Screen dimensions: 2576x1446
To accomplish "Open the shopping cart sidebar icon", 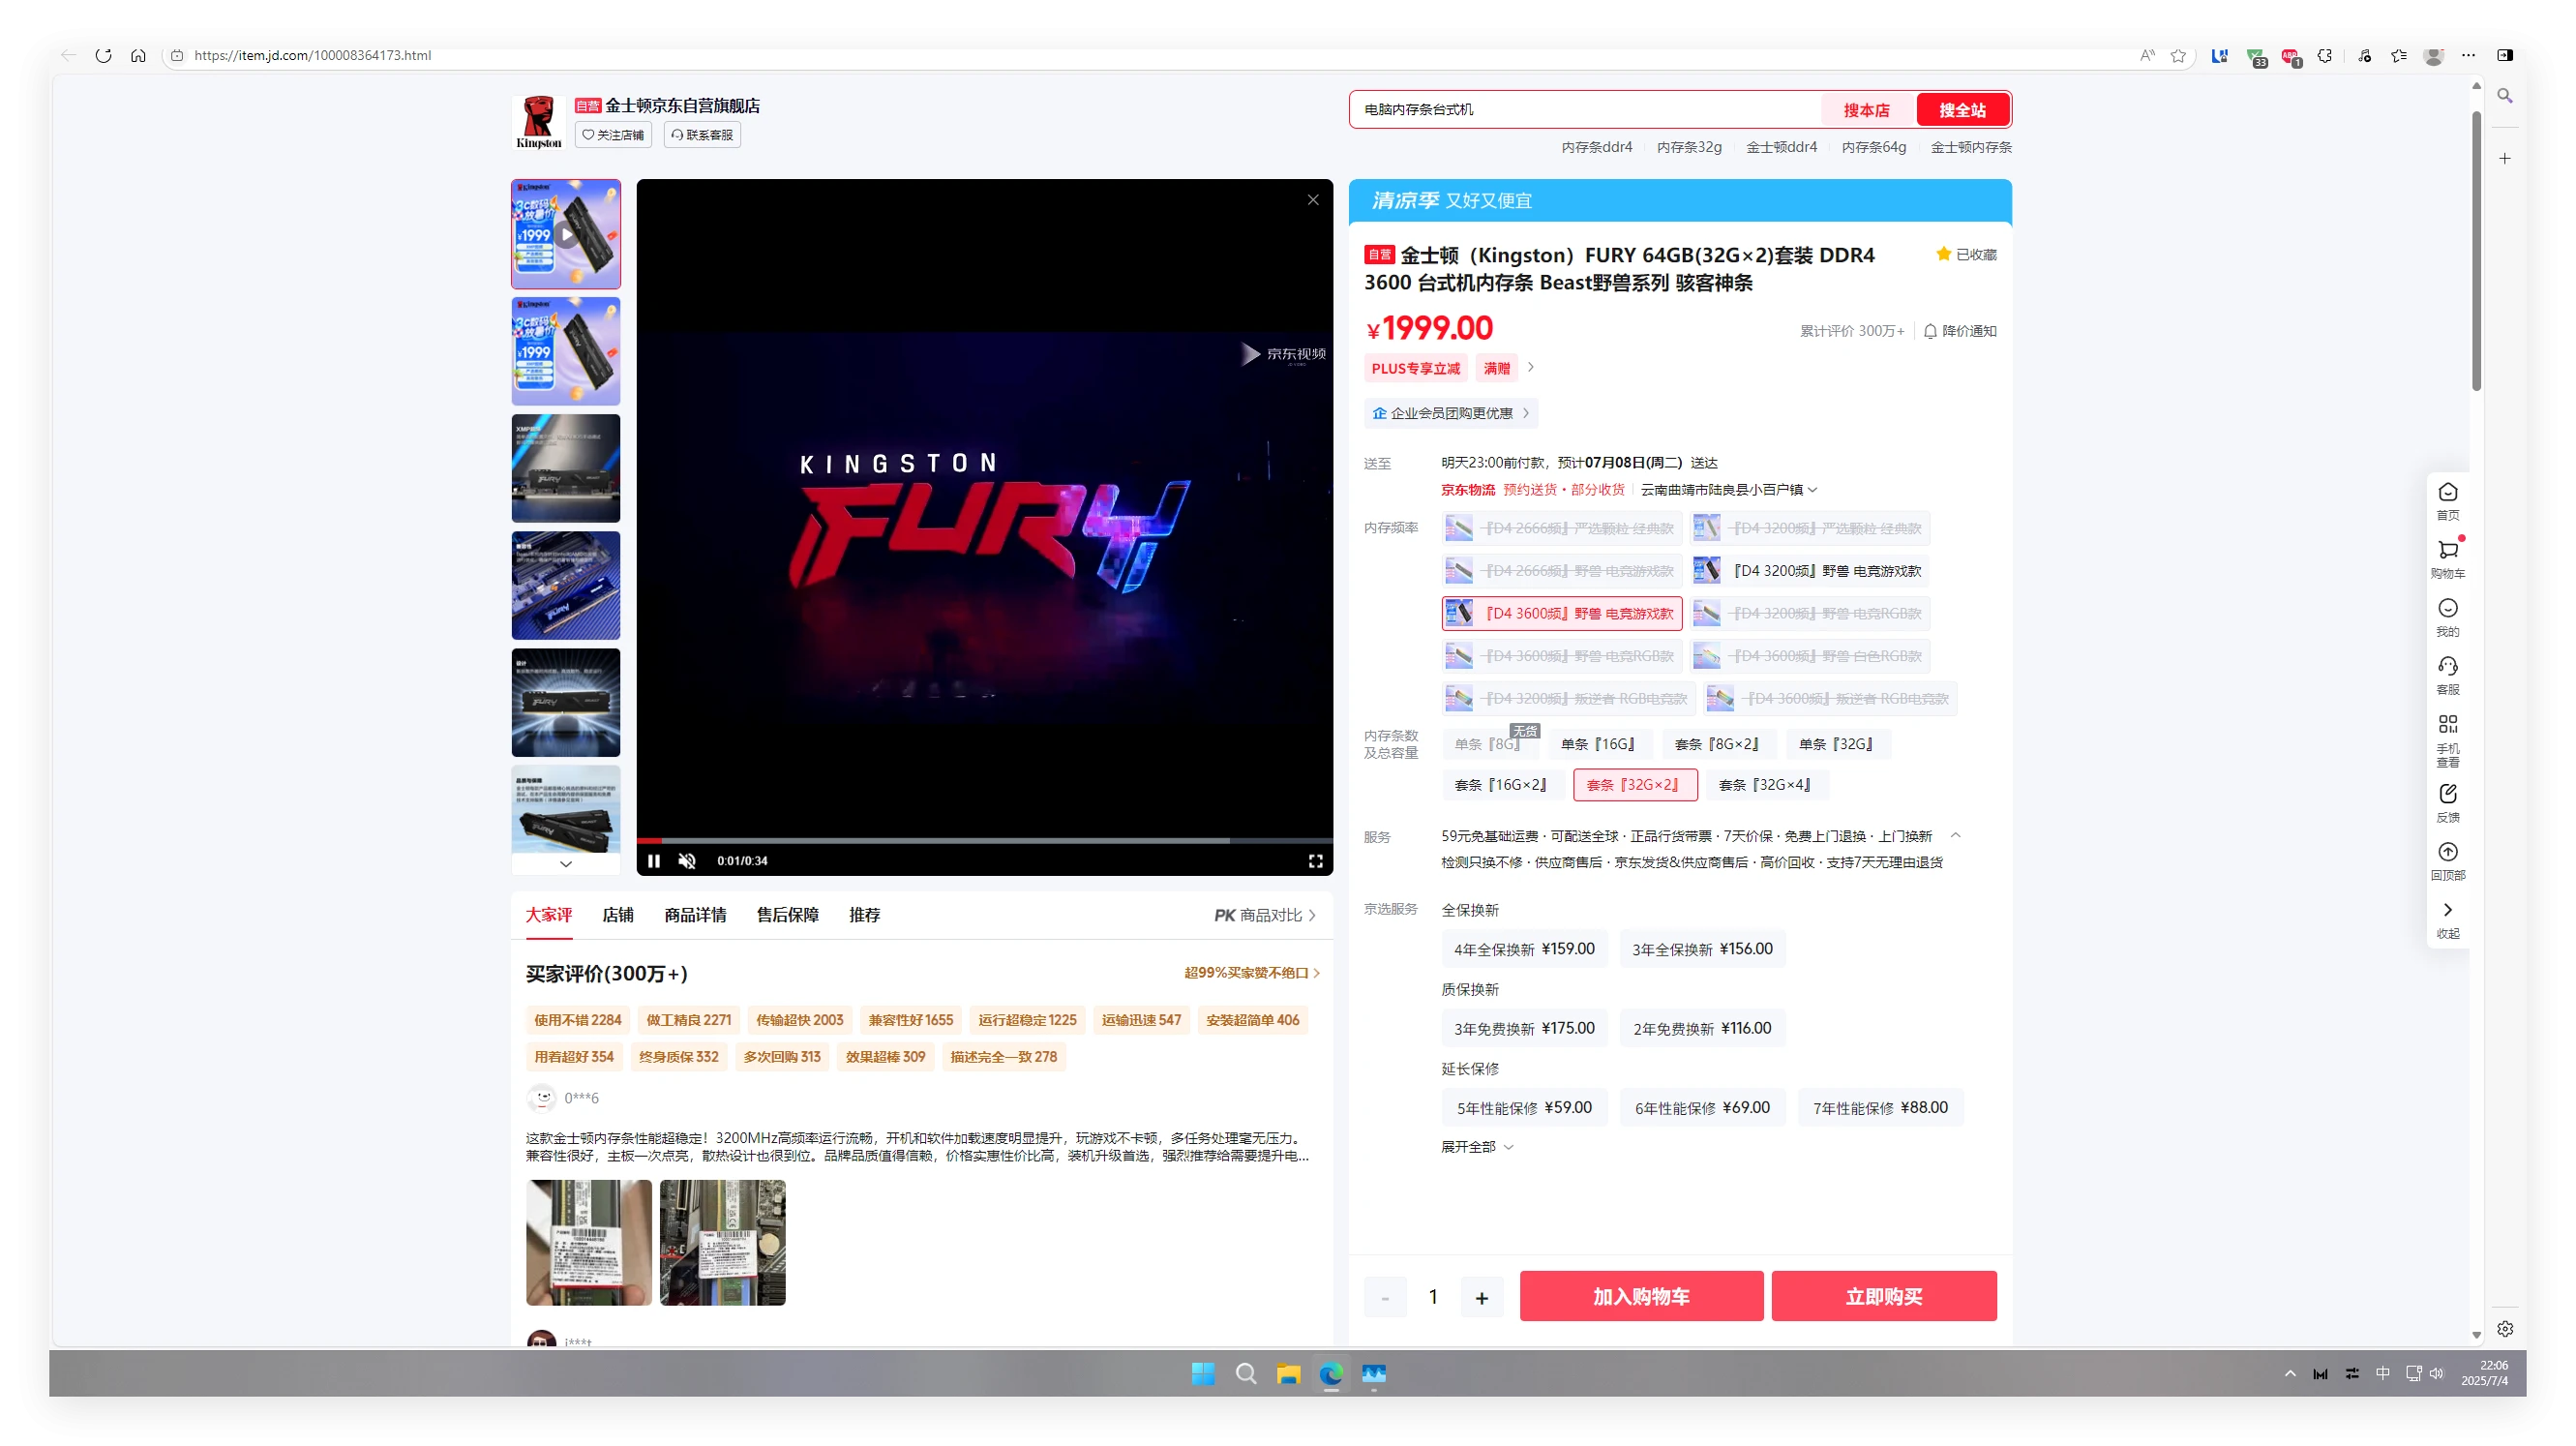I will pos(2447,551).
